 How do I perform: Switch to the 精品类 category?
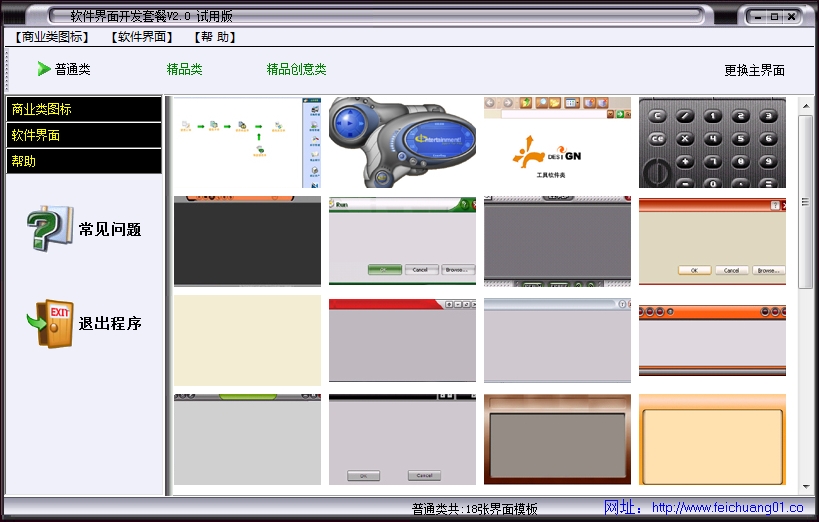(184, 69)
